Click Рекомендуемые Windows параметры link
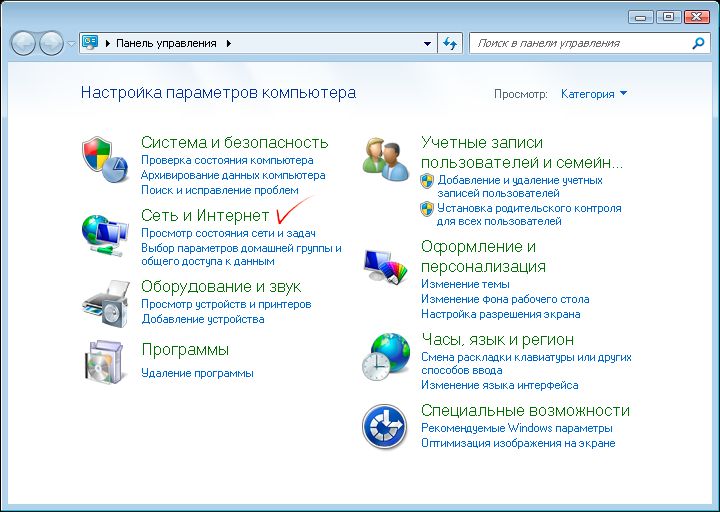The image size is (720, 512). (517, 428)
